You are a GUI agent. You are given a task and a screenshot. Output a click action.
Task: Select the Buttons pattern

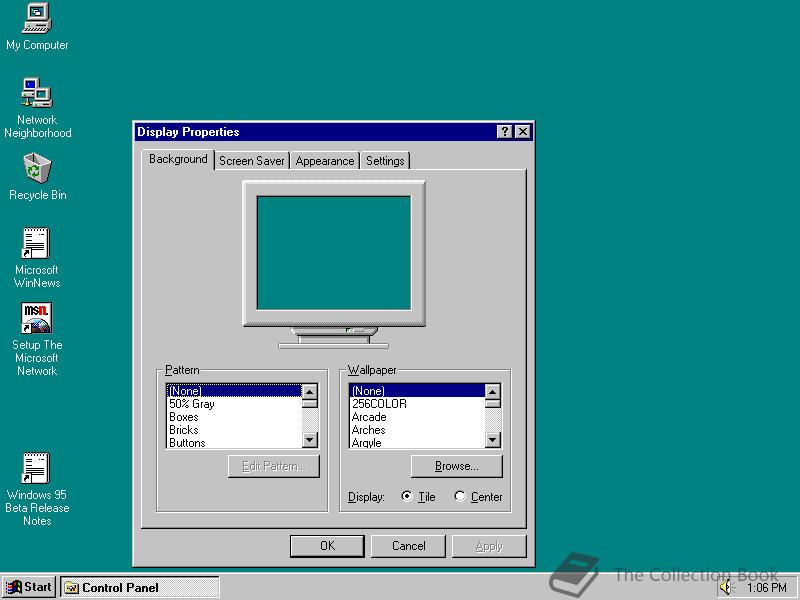pos(234,442)
